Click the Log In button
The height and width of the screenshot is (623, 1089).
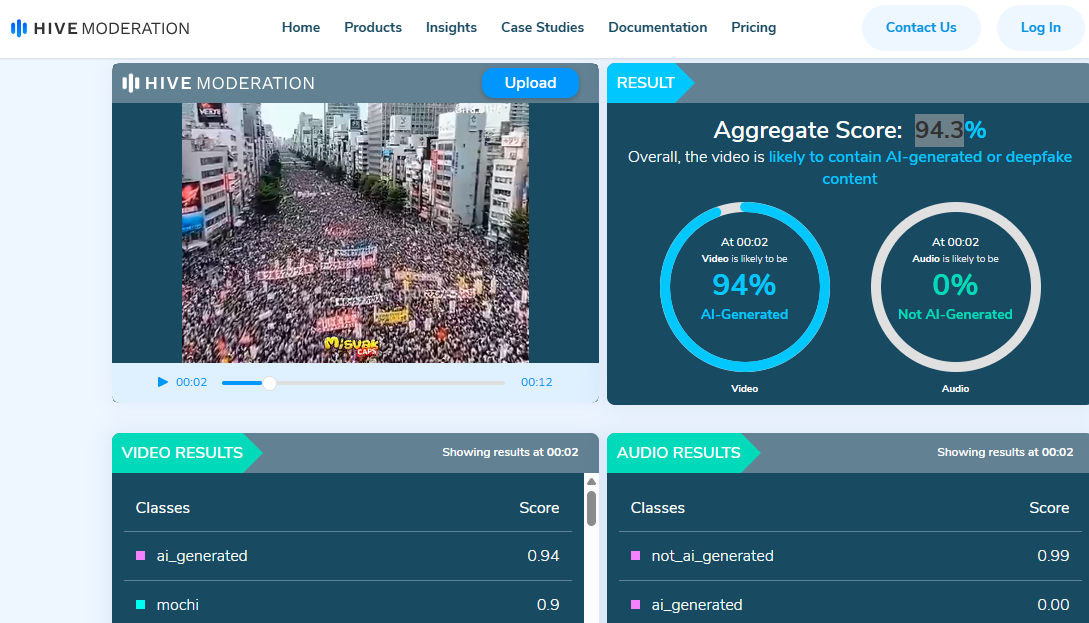[1040, 28]
